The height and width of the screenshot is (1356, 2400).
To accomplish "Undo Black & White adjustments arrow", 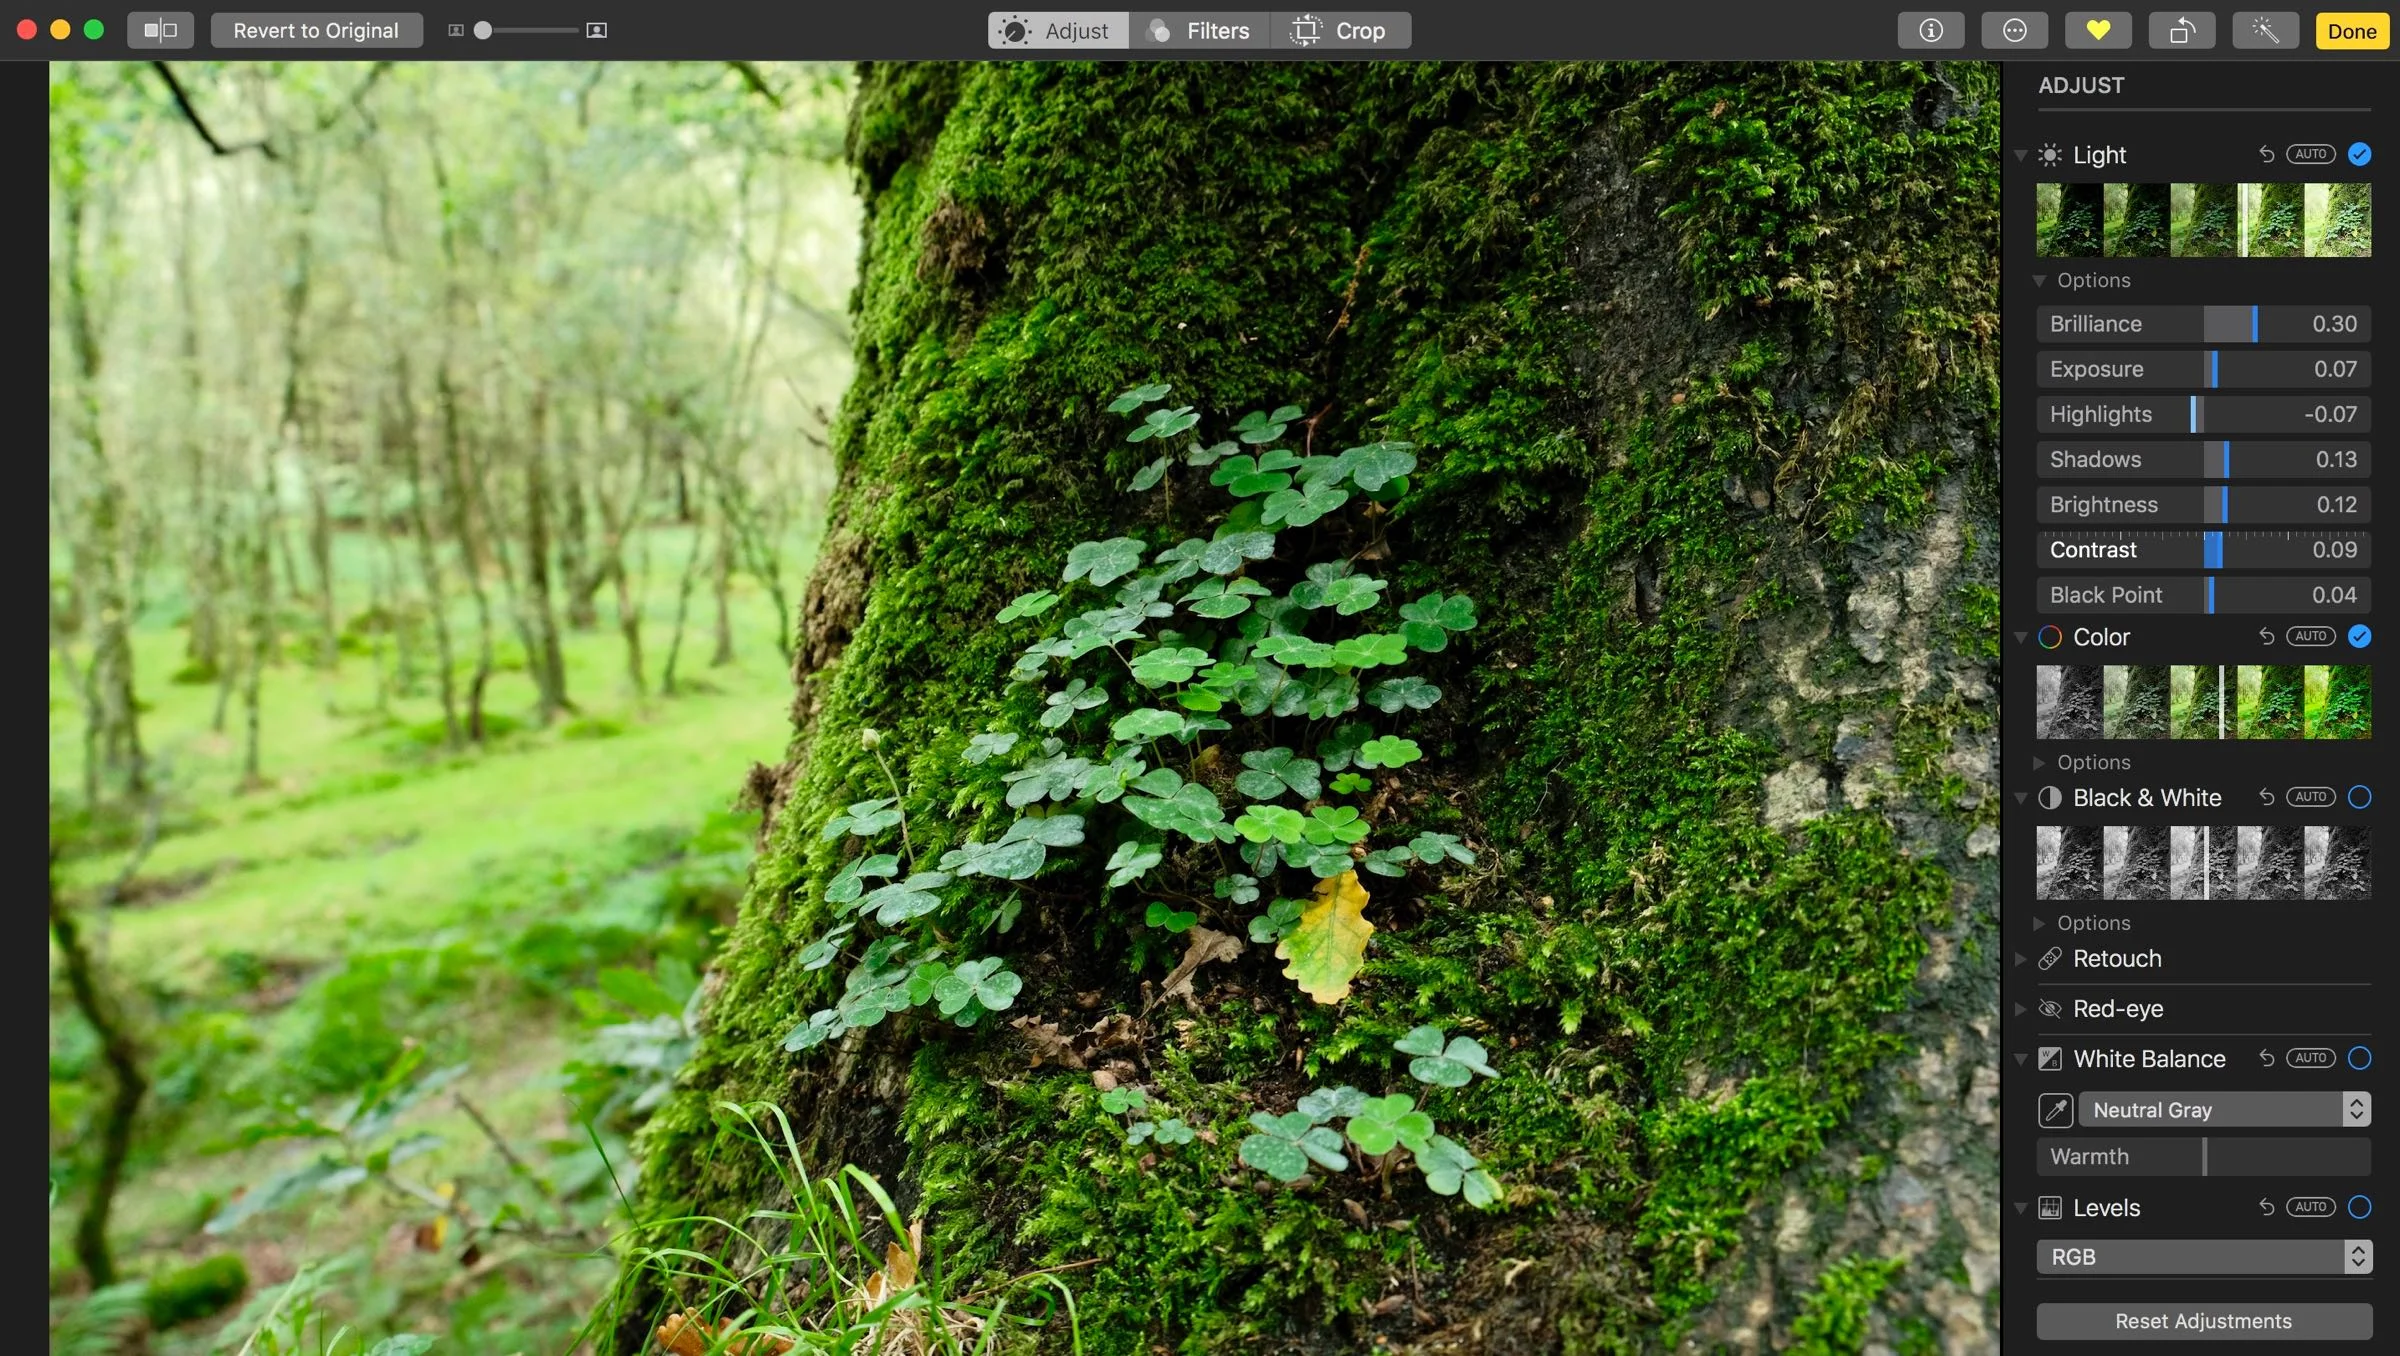I will pos(2266,797).
